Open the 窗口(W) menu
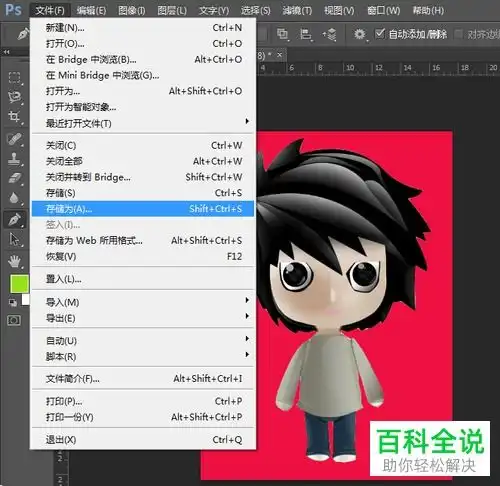The image size is (500, 486). [x=383, y=11]
